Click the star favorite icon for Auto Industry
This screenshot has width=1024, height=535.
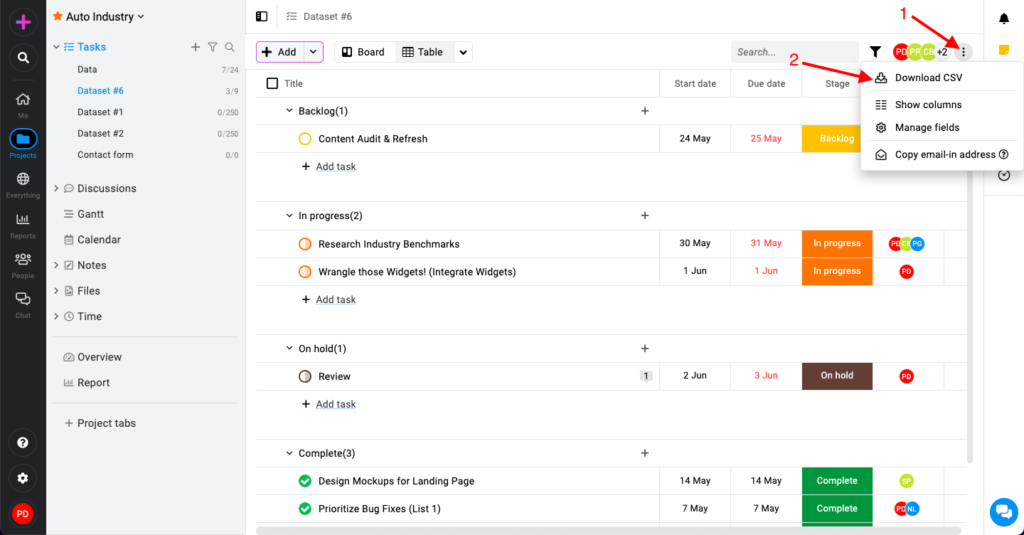[57, 16]
